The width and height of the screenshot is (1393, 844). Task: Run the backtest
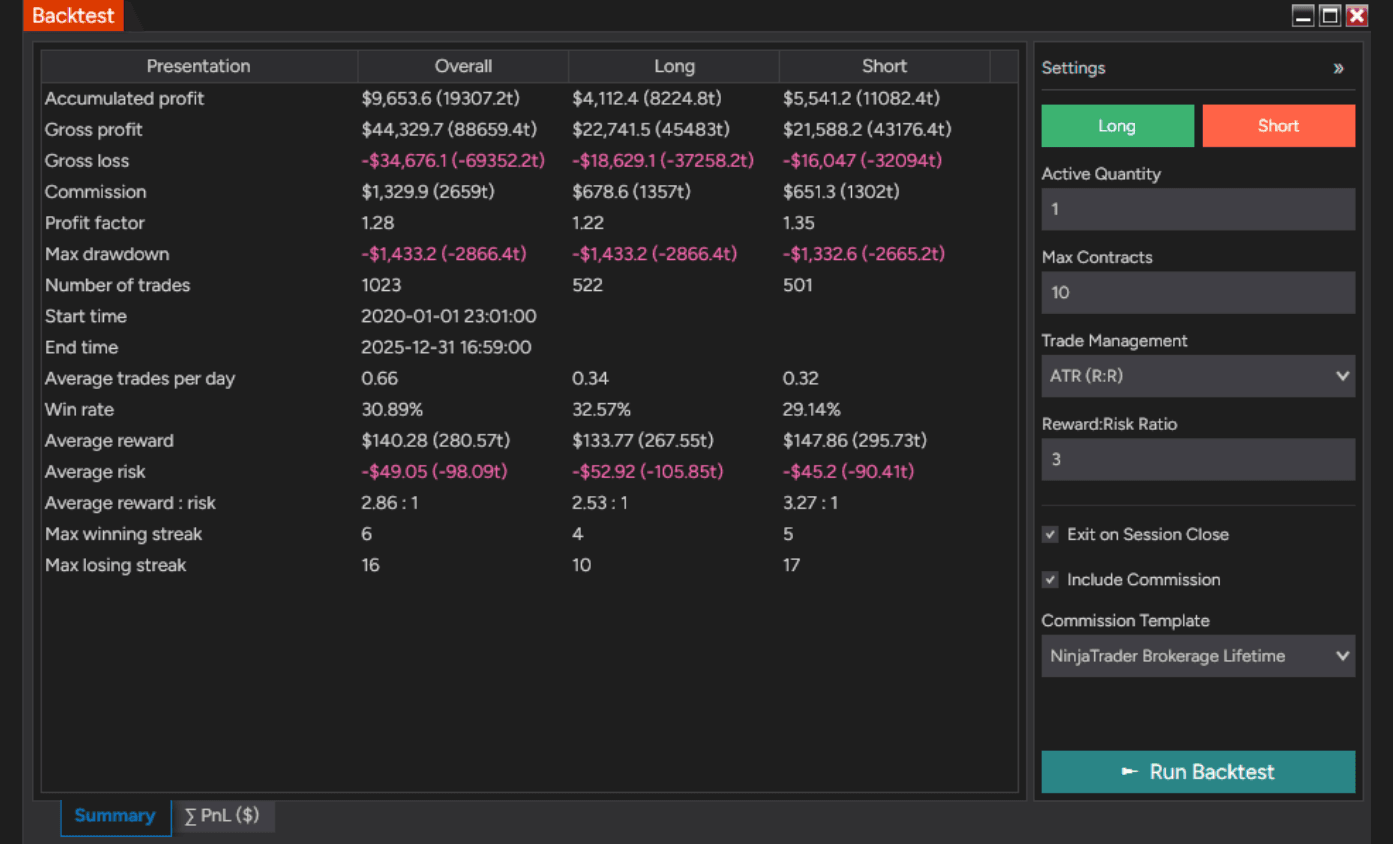(1198, 772)
